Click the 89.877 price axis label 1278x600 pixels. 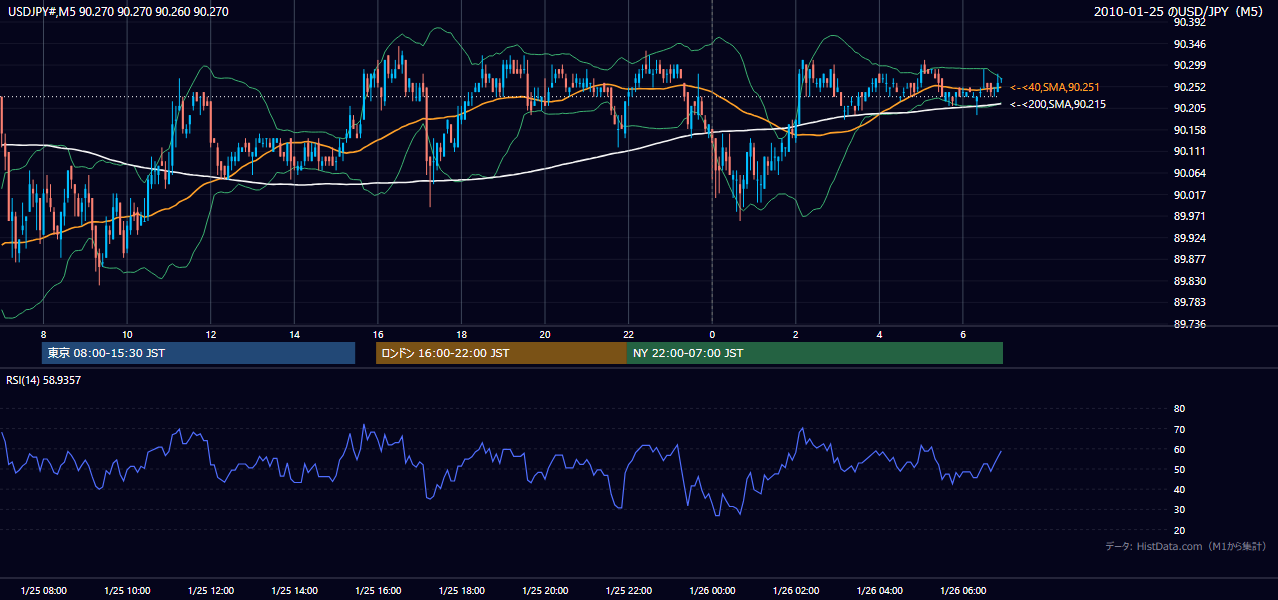point(1188,259)
